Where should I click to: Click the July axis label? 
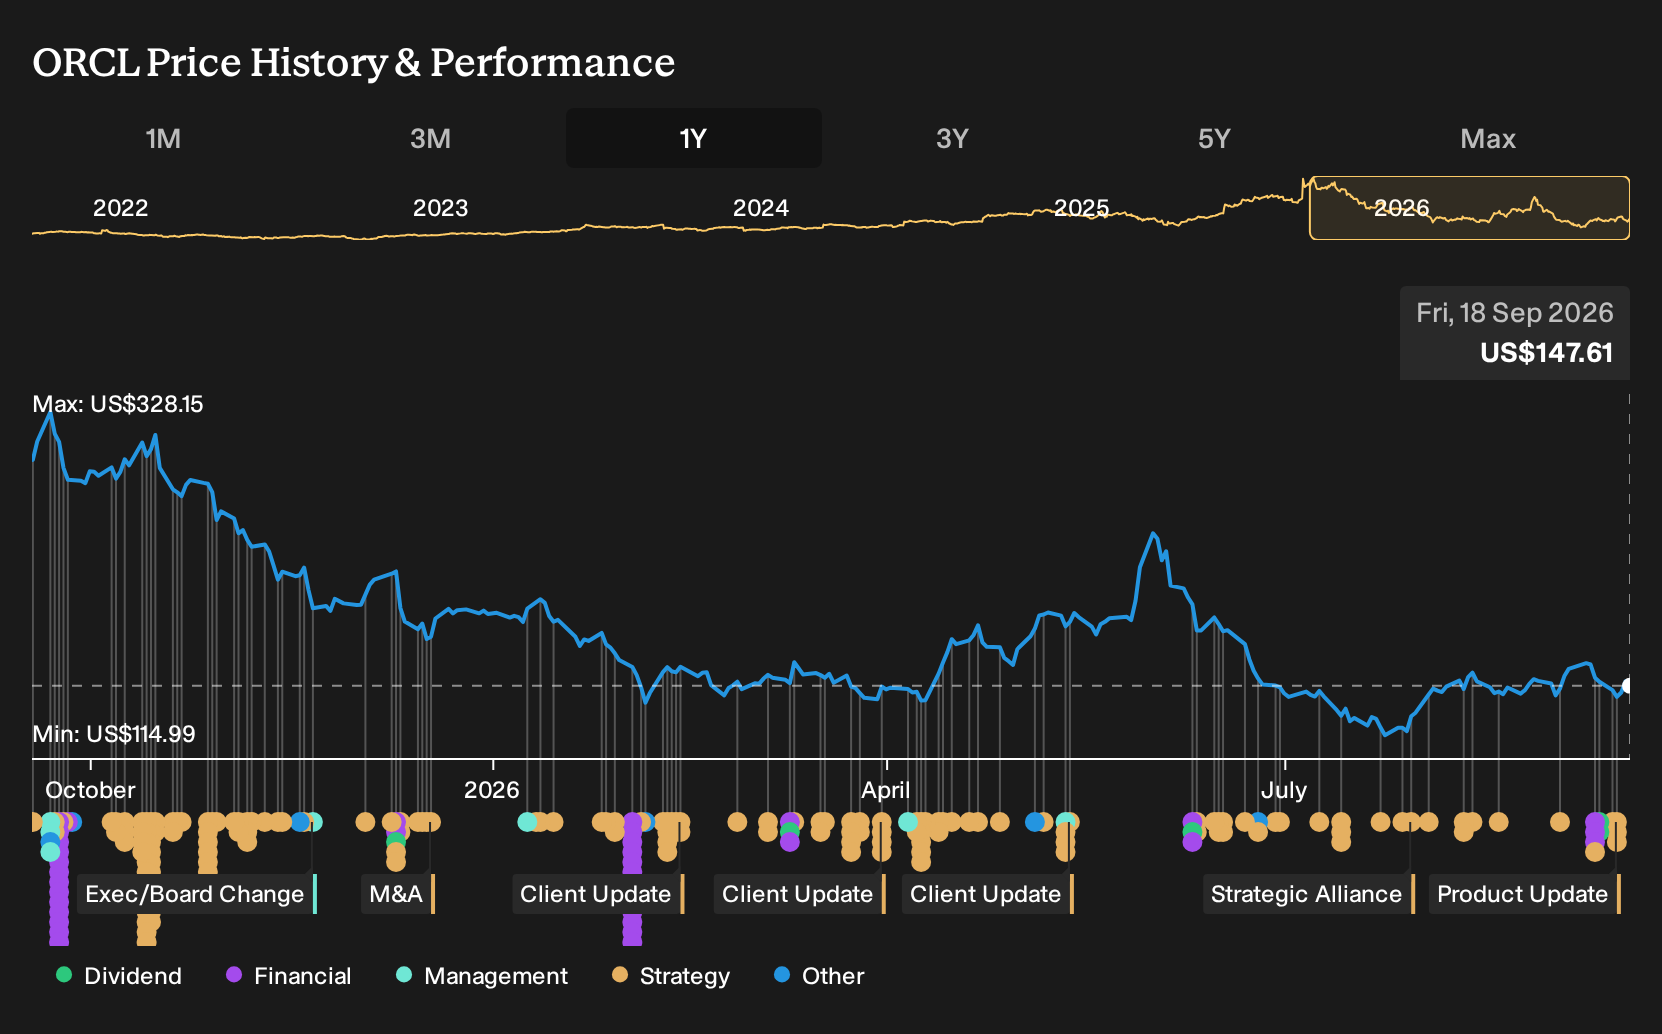1284,790
